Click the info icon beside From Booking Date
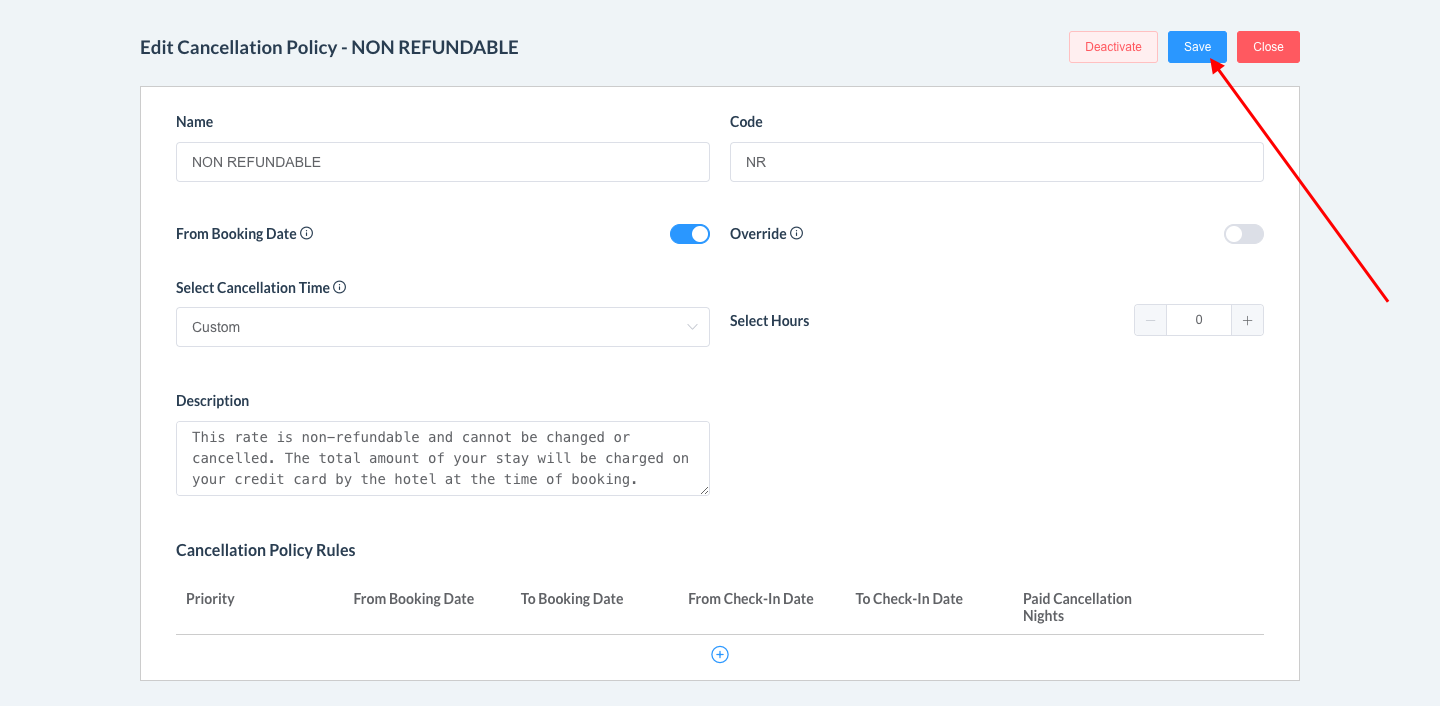Viewport: 1440px width, 706px height. (307, 234)
